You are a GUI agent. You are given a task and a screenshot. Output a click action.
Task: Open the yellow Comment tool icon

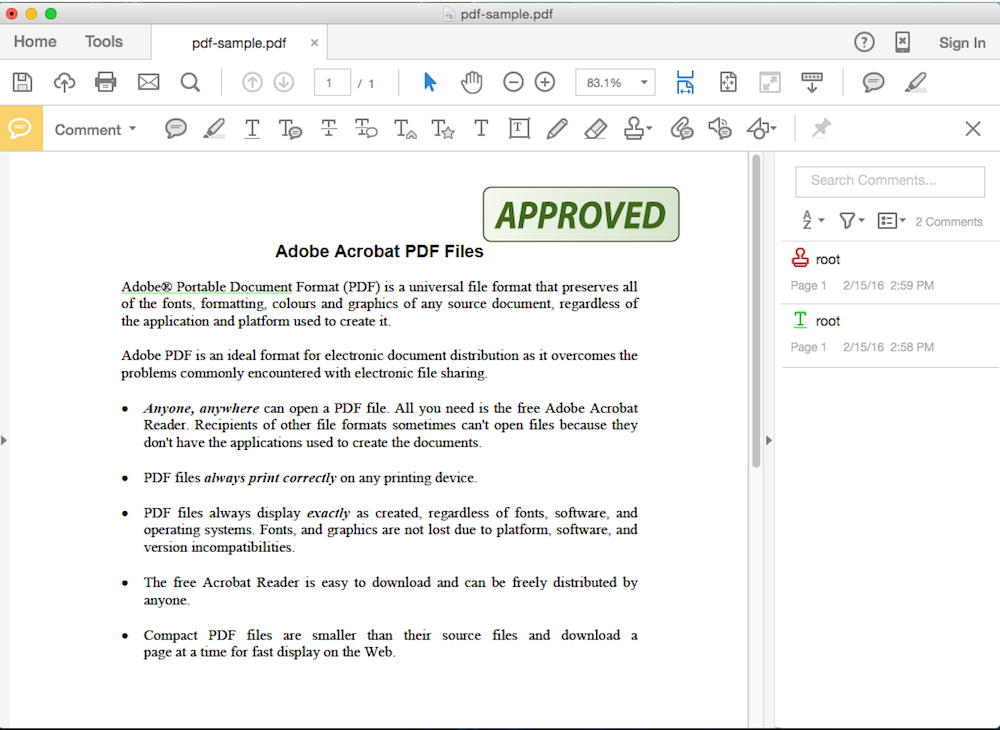21,128
